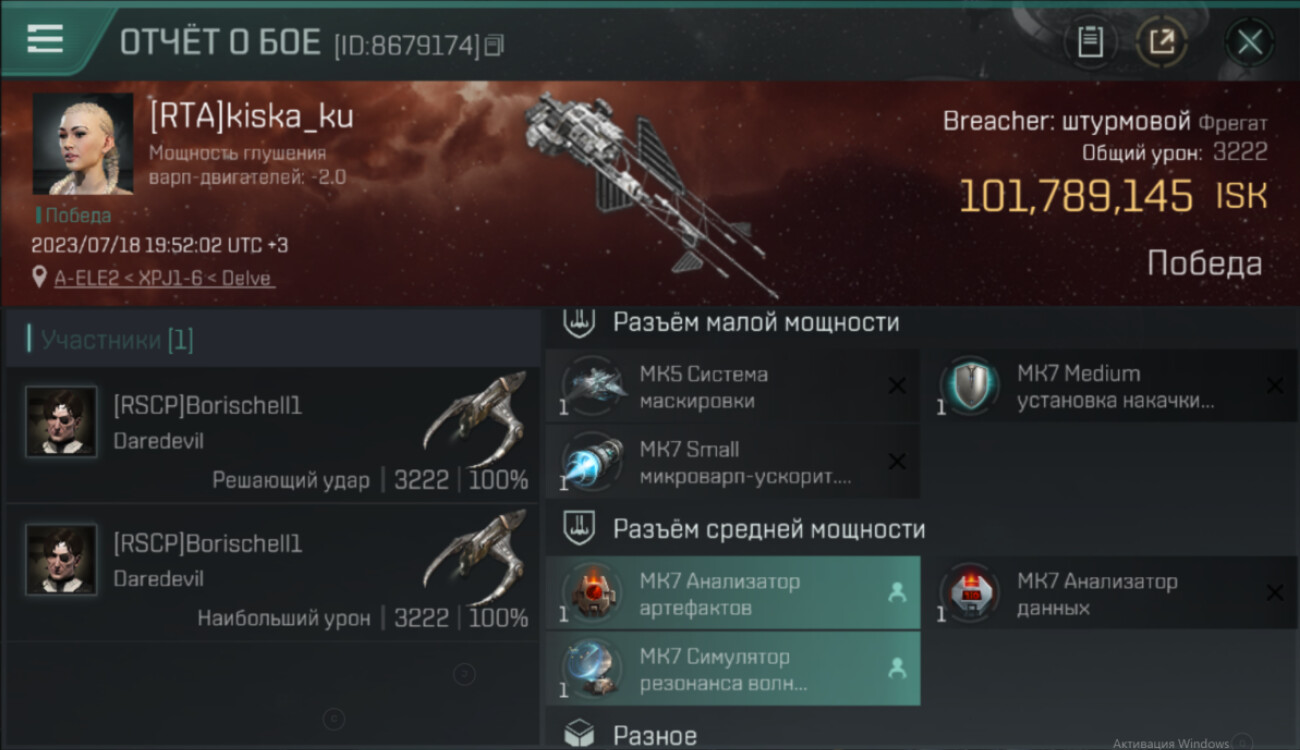Image resolution: width=1300 pixels, height=750 pixels.
Task: Open A-ELE2 < XPJ1-6 < Delve location link
Action: (x=163, y=279)
